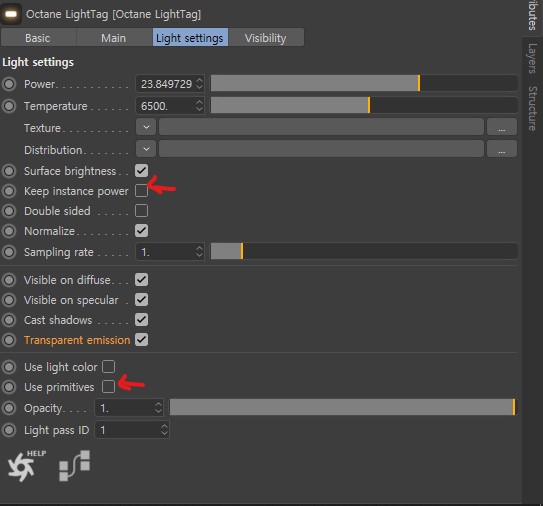
Task: Click the Power value field 23.849729
Action: [170, 84]
